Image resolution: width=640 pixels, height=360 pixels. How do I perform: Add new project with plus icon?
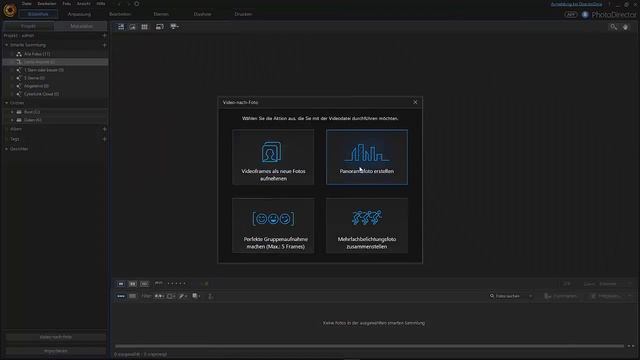[x=104, y=36]
